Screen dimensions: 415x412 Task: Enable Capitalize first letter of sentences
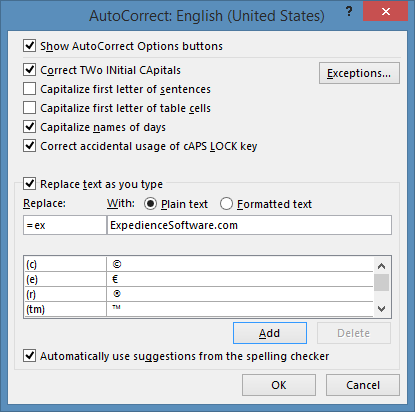pyautogui.click(x=30, y=89)
